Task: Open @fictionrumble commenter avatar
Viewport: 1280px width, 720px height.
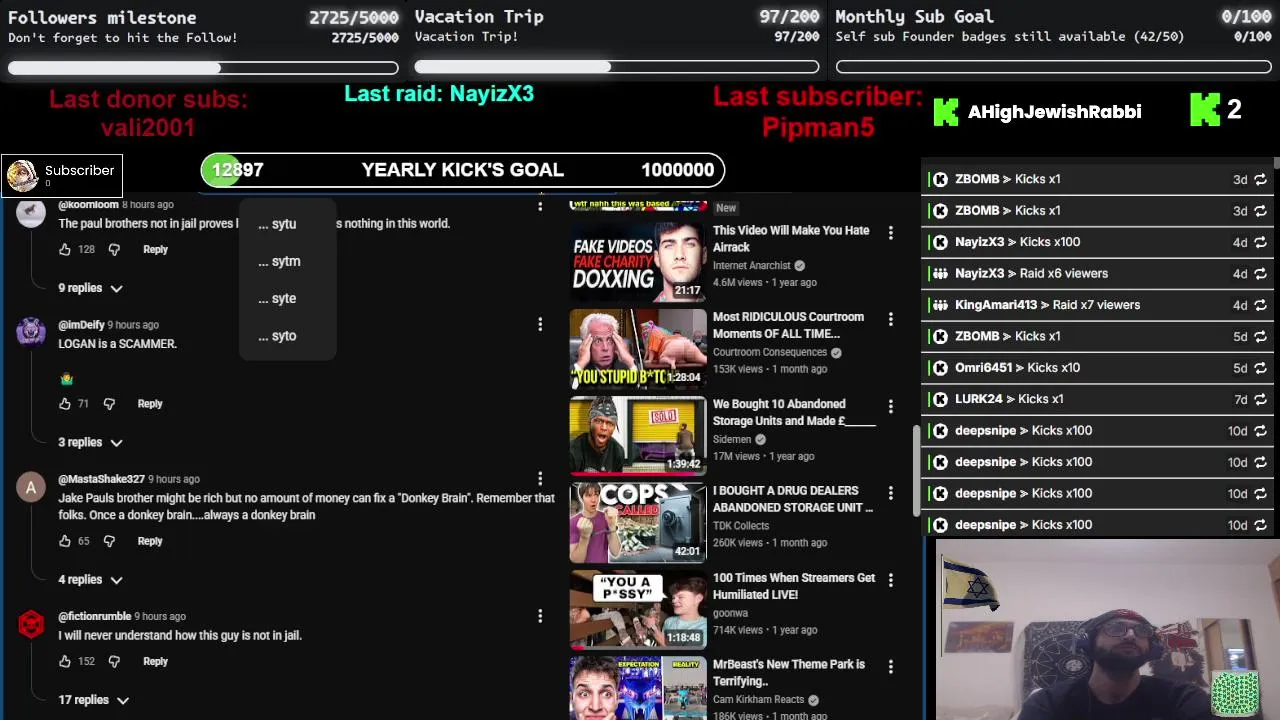Action: 31,624
